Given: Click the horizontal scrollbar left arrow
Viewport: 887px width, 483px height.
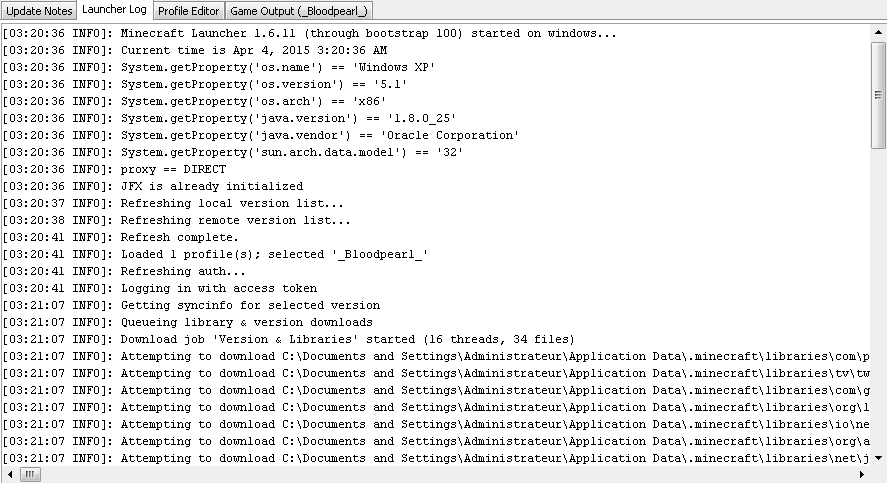Looking at the screenshot, I should pos(10,475).
